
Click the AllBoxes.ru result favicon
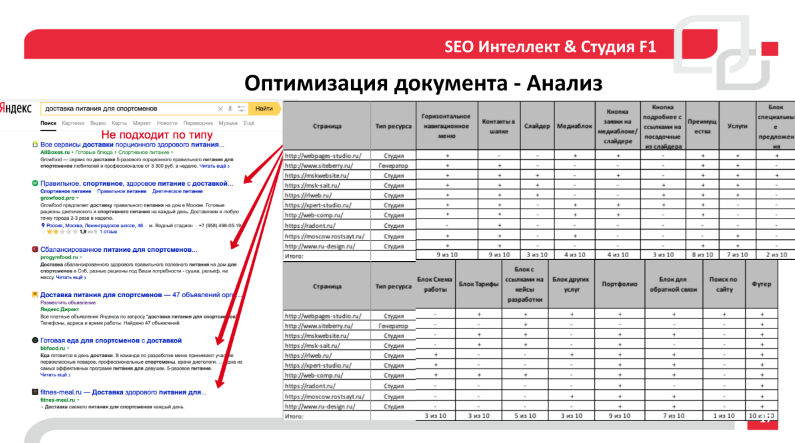[35, 144]
